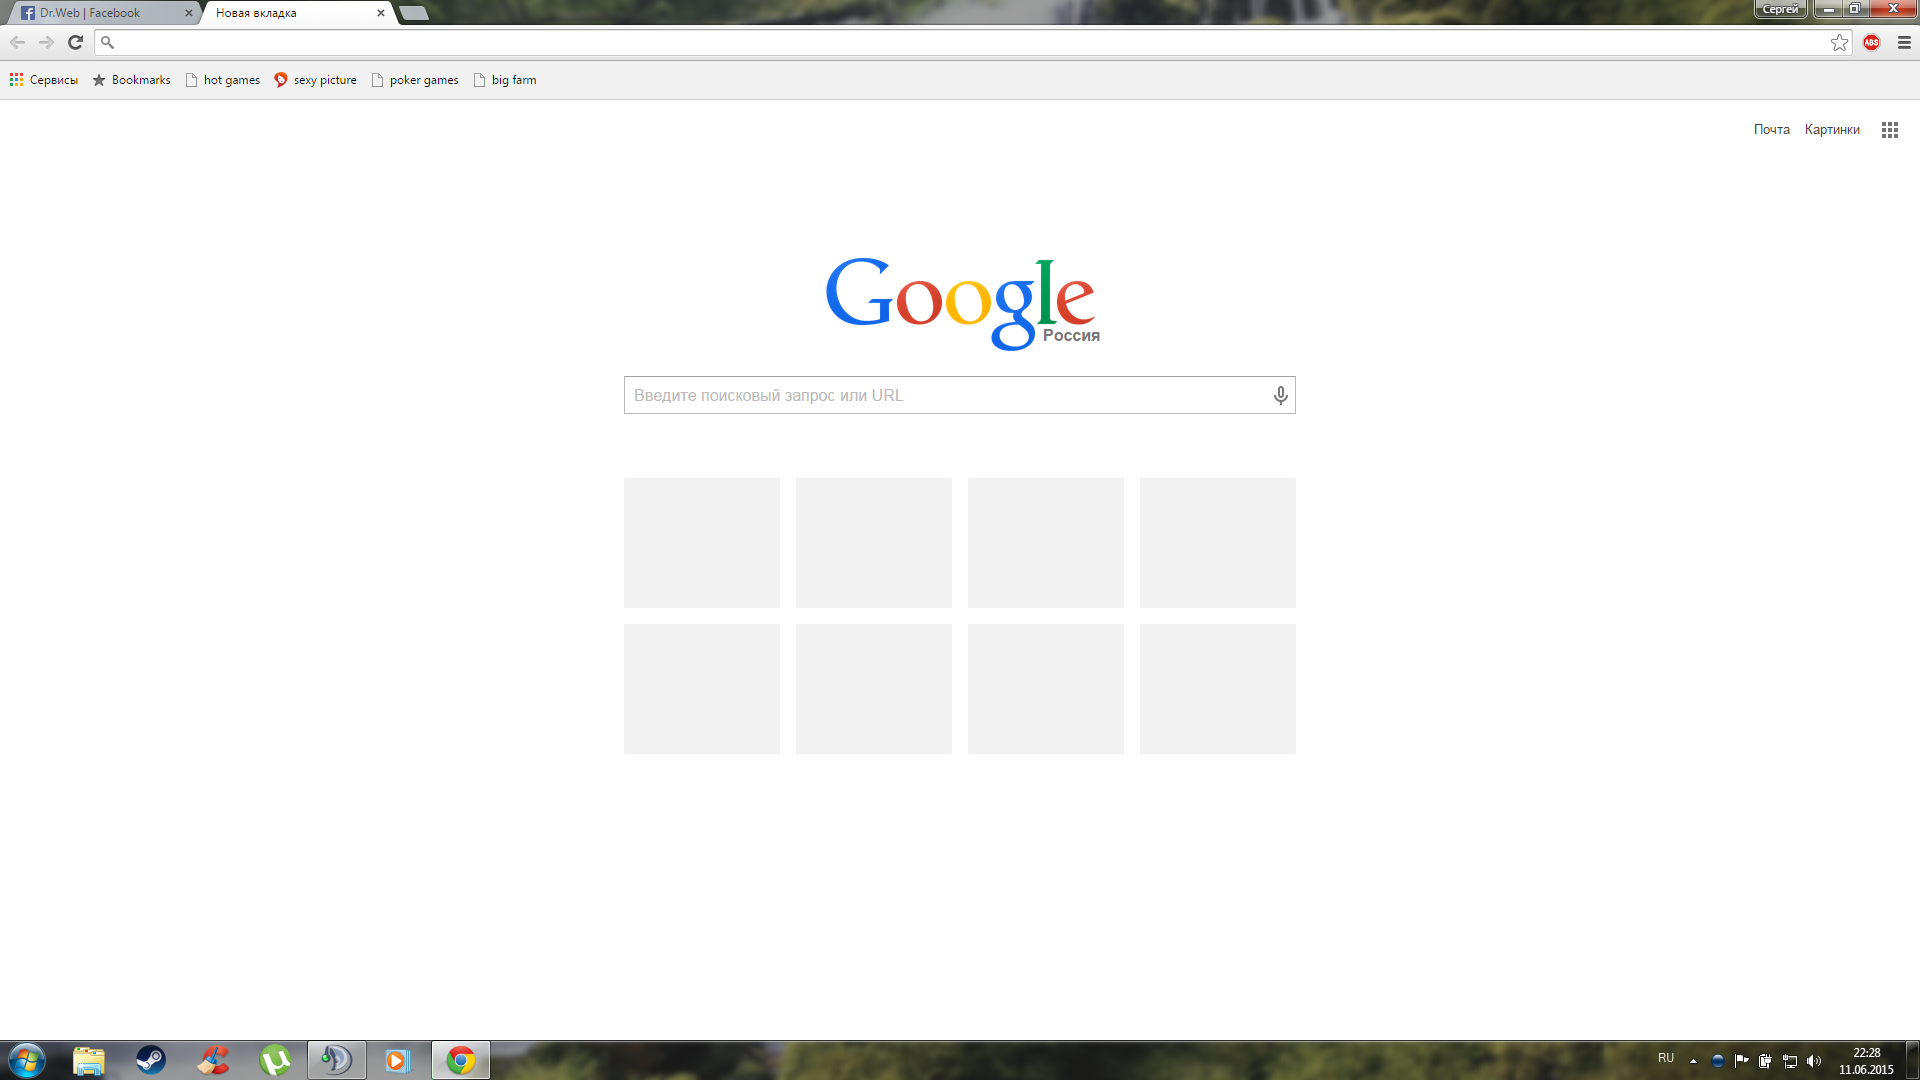Open the big farm bookmark
The image size is (1920, 1080).
pos(505,80)
